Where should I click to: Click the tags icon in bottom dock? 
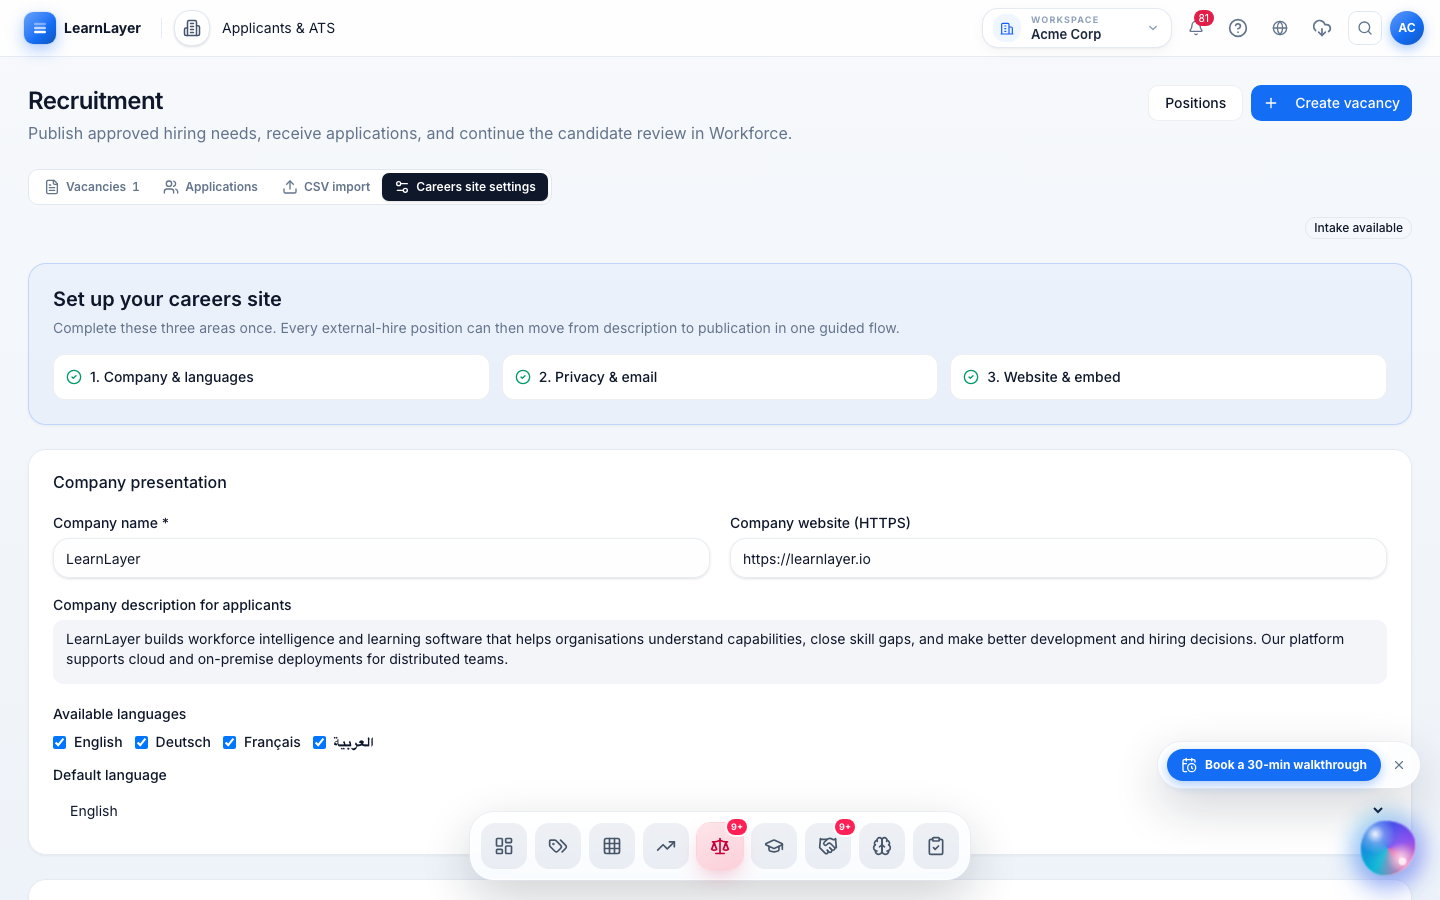(x=558, y=846)
